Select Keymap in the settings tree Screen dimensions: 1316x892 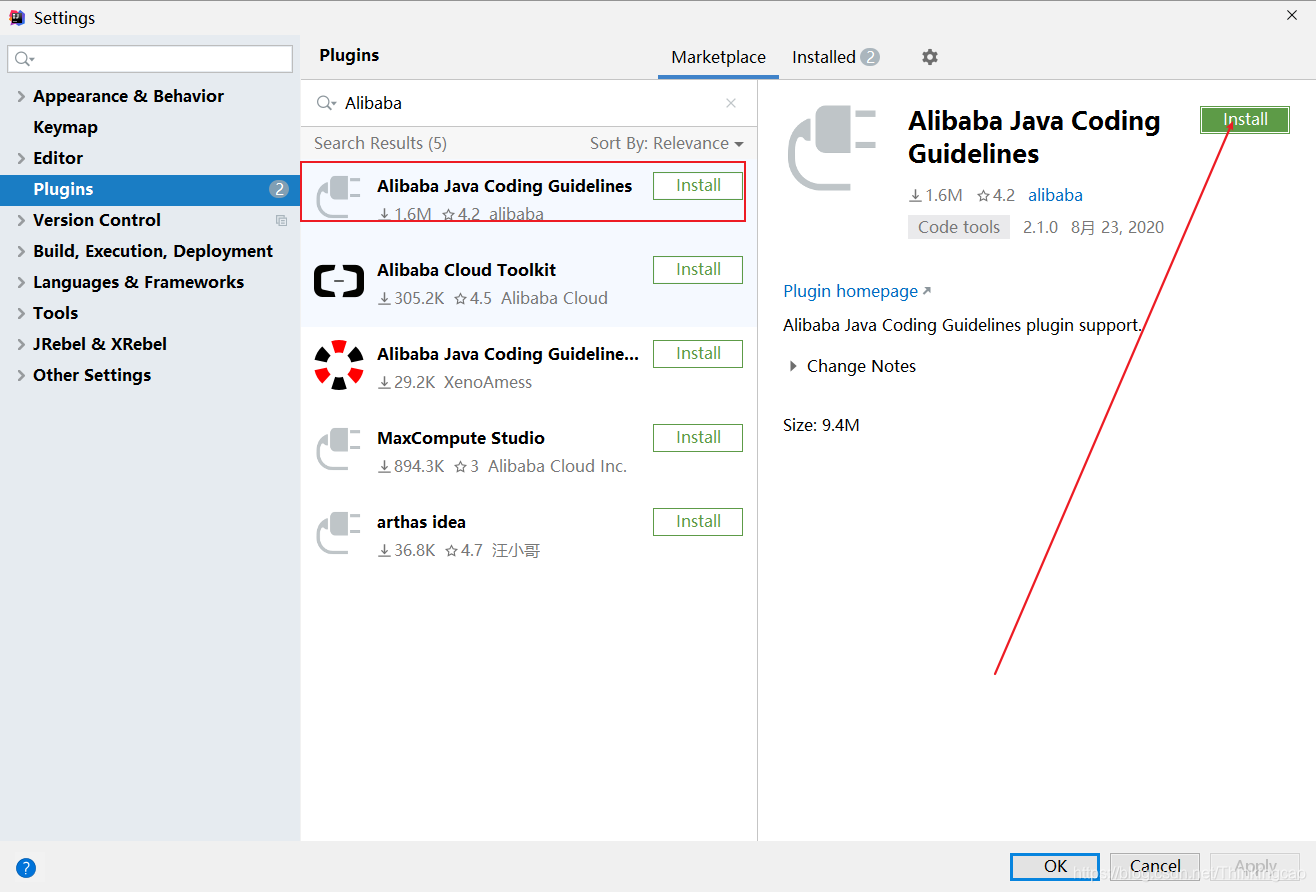pos(65,127)
